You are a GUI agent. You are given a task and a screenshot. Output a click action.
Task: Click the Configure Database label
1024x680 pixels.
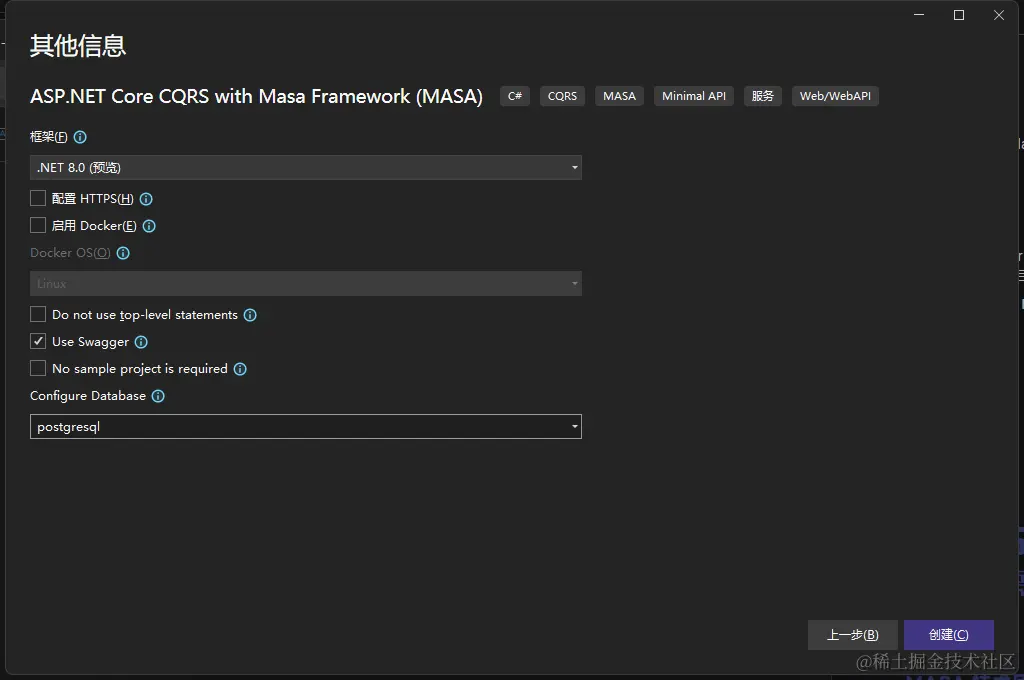pyautogui.click(x=88, y=396)
